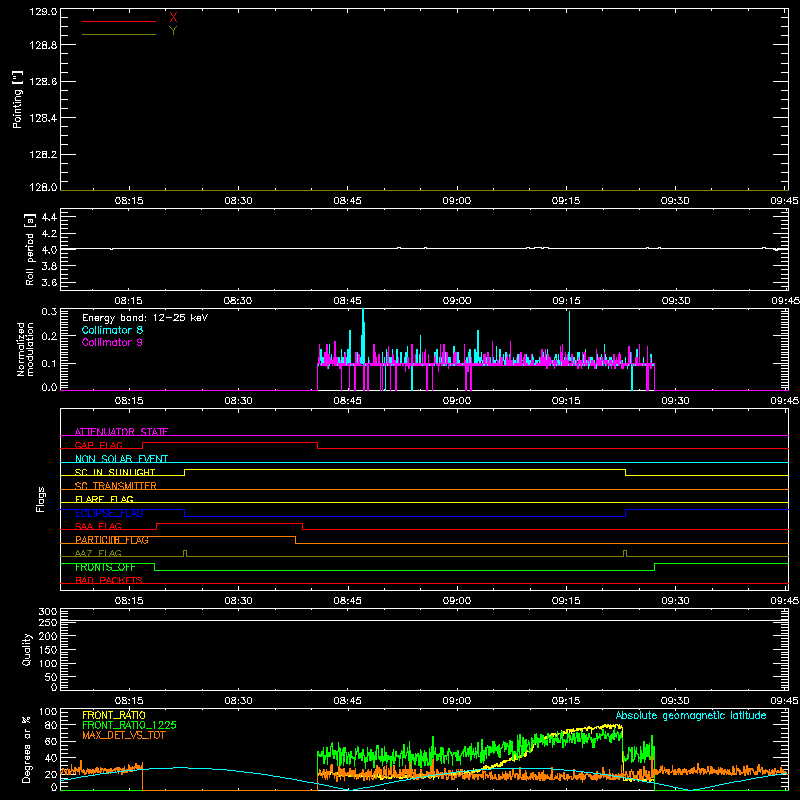
Task: Click the SC_IN_SUNLIGHT rising step near 08:23
Action: tap(185, 472)
